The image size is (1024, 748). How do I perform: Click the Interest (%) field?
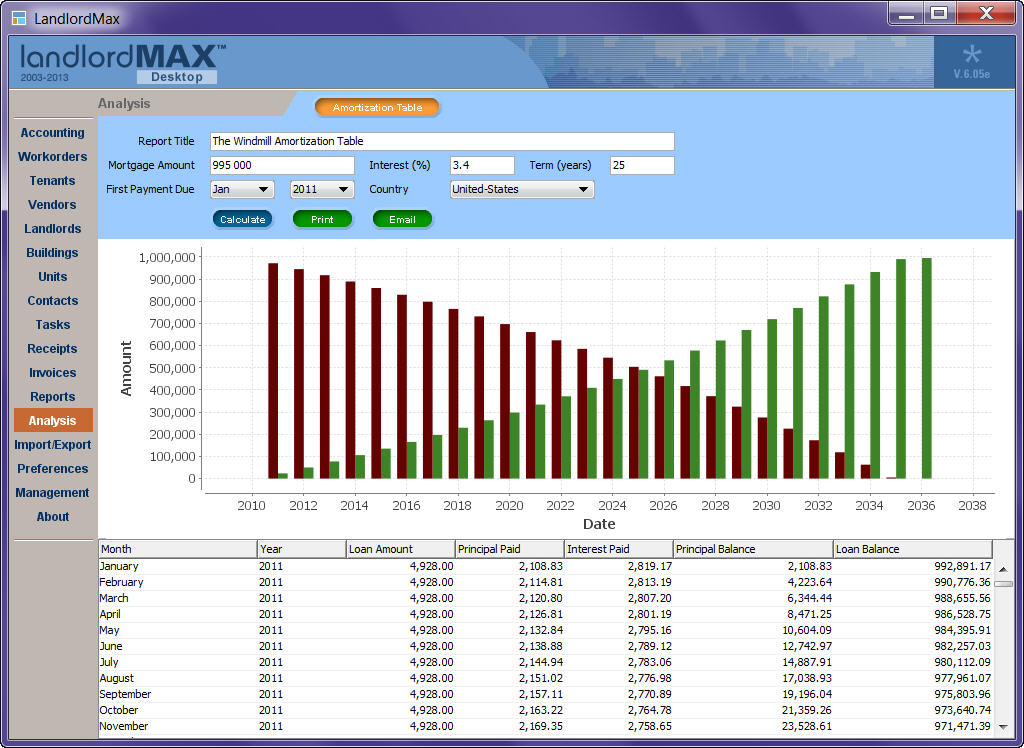point(482,165)
